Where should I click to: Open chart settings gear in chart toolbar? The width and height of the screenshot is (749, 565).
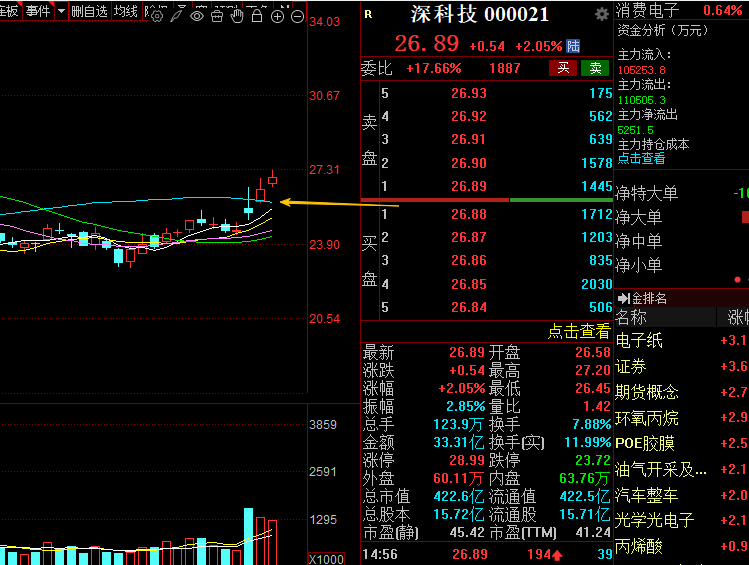coord(157,16)
